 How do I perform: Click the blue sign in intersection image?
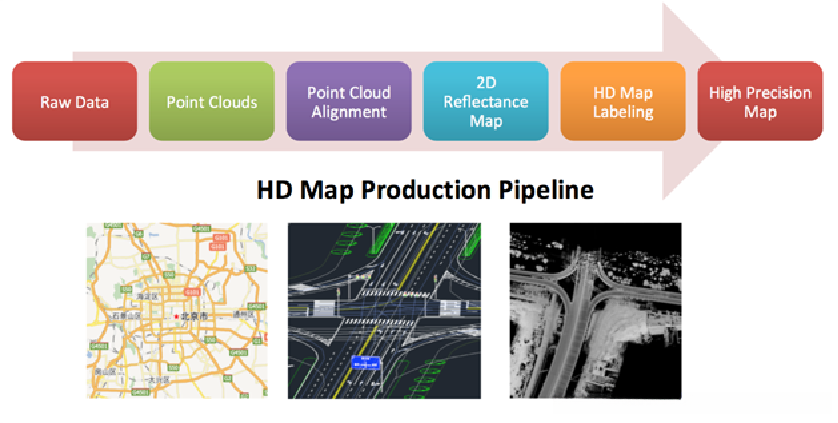366,362
